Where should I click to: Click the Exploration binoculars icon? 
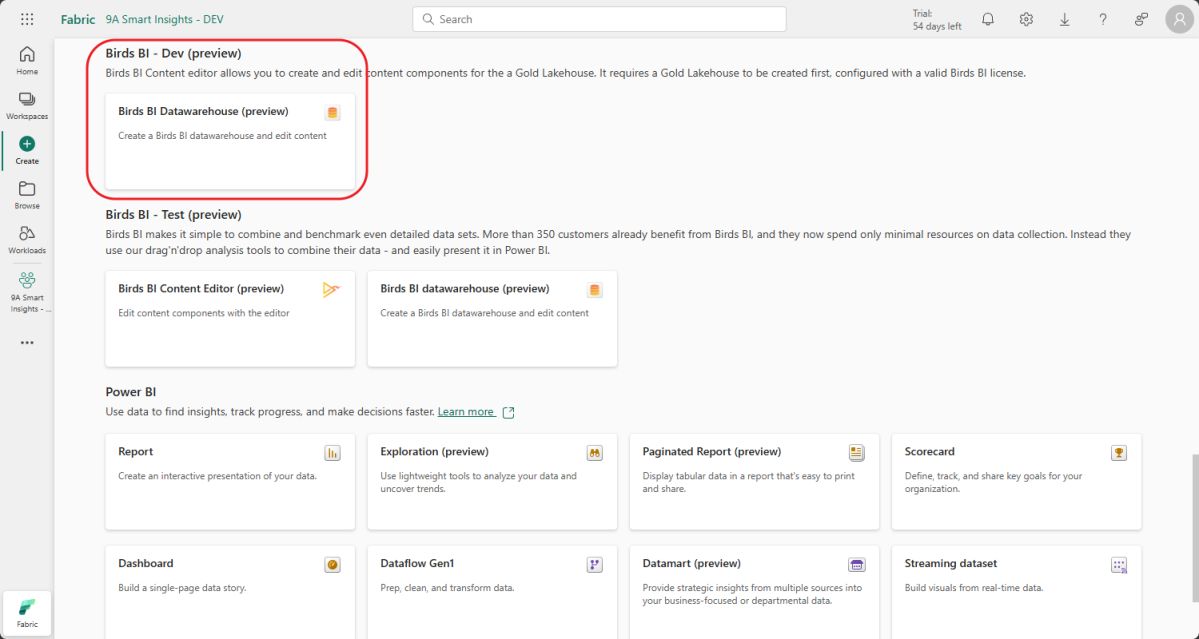(x=594, y=453)
